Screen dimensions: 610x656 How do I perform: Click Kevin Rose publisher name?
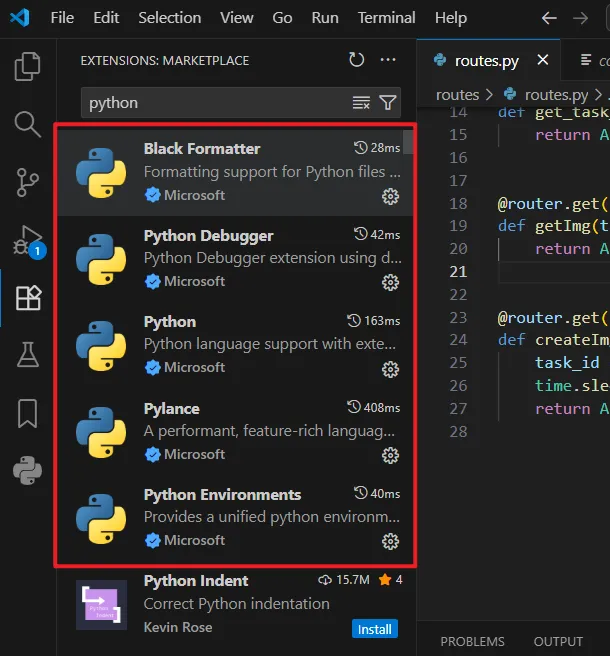point(178,627)
